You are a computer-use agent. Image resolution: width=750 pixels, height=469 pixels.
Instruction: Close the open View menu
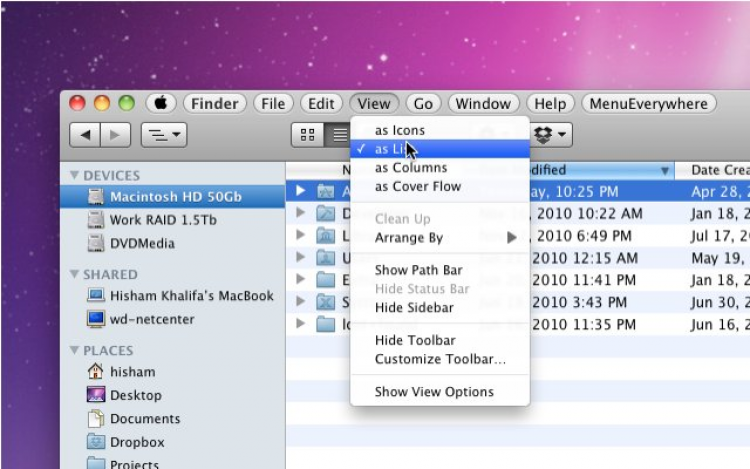(x=374, y=103)
